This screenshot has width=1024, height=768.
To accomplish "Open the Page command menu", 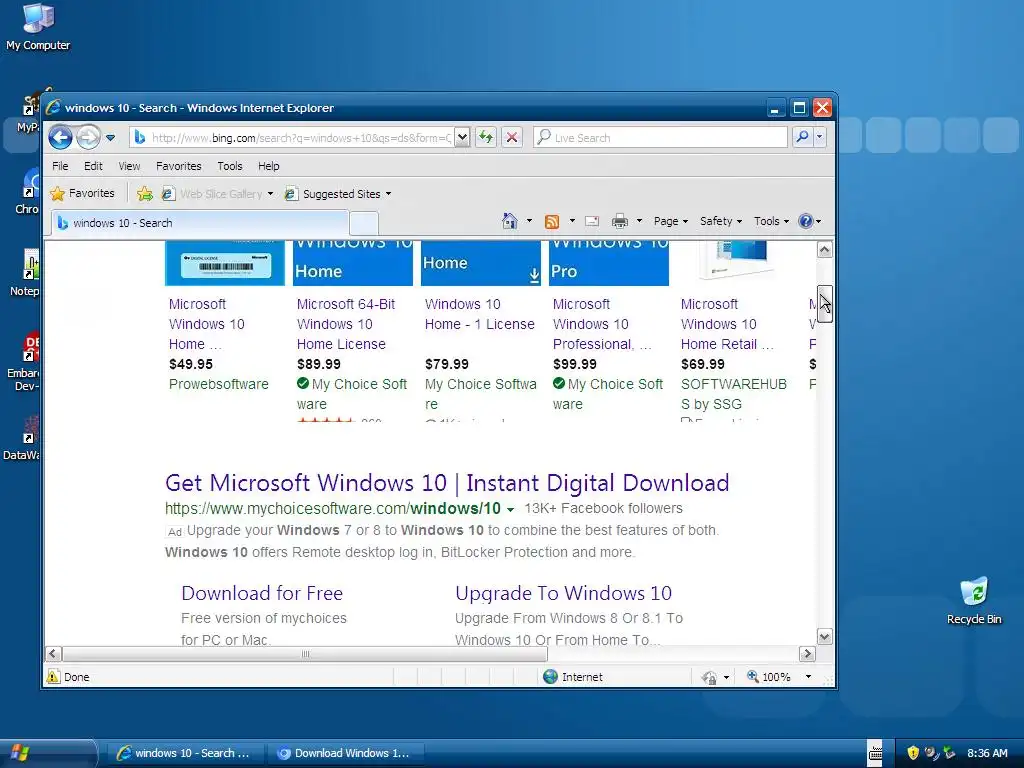I will pos(671,221).
